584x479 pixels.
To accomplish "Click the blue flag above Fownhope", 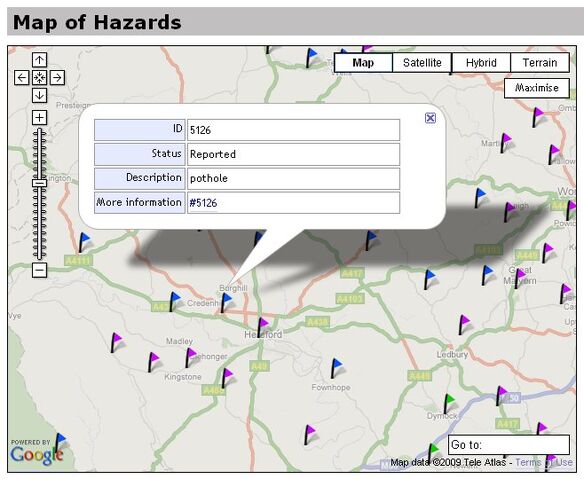I will tap(335, 367).
